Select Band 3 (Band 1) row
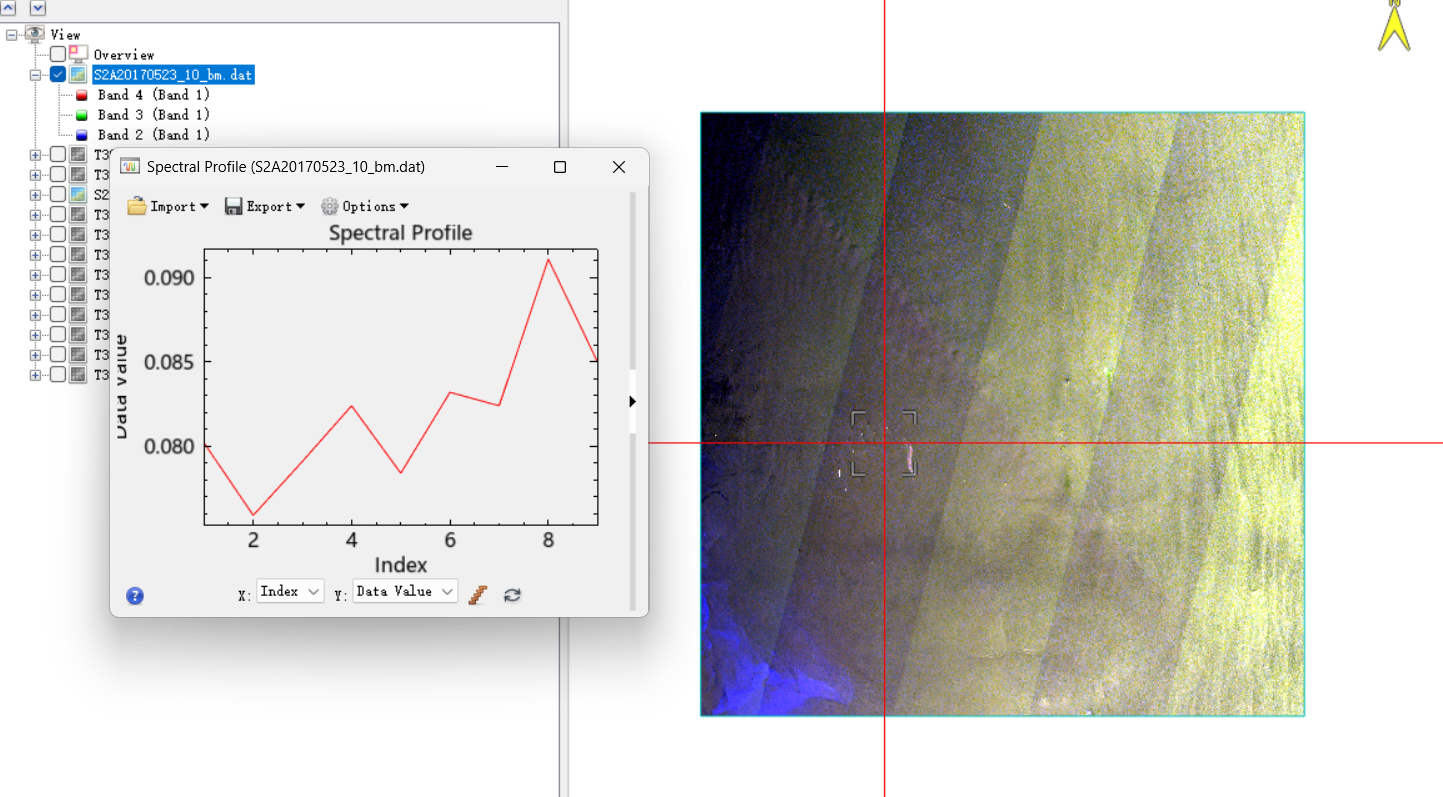 [153, 115]
